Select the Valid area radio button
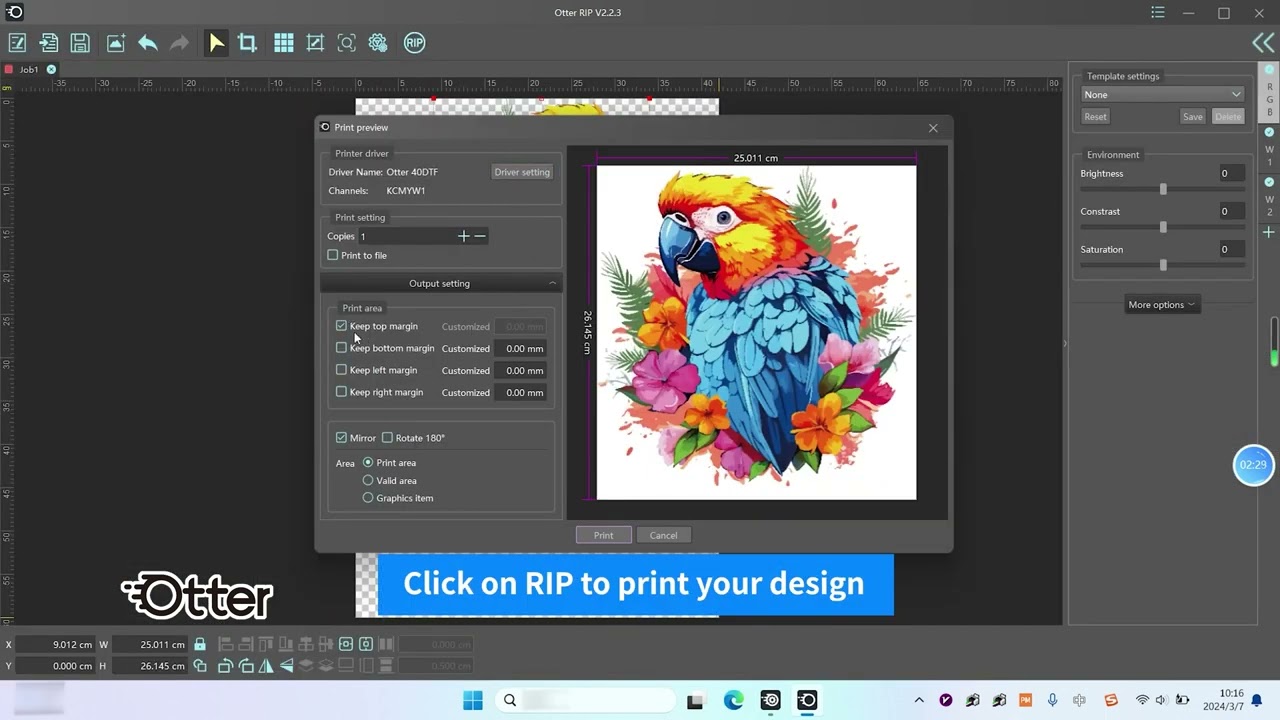Image resolution: width=1280 pixels, height=720 pixels. (368, 481)
